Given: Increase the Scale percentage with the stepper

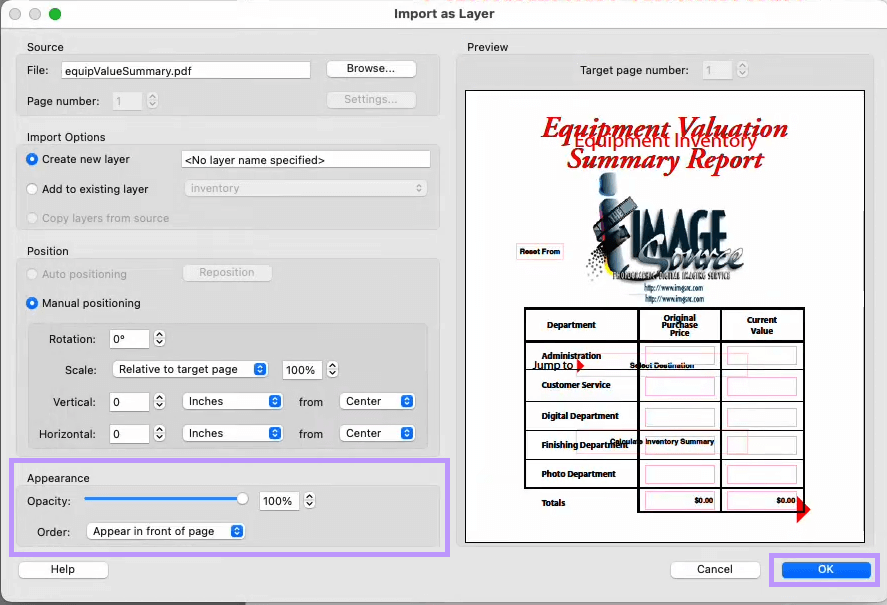Looking at the screenshot, I should (x=331, y=365).
